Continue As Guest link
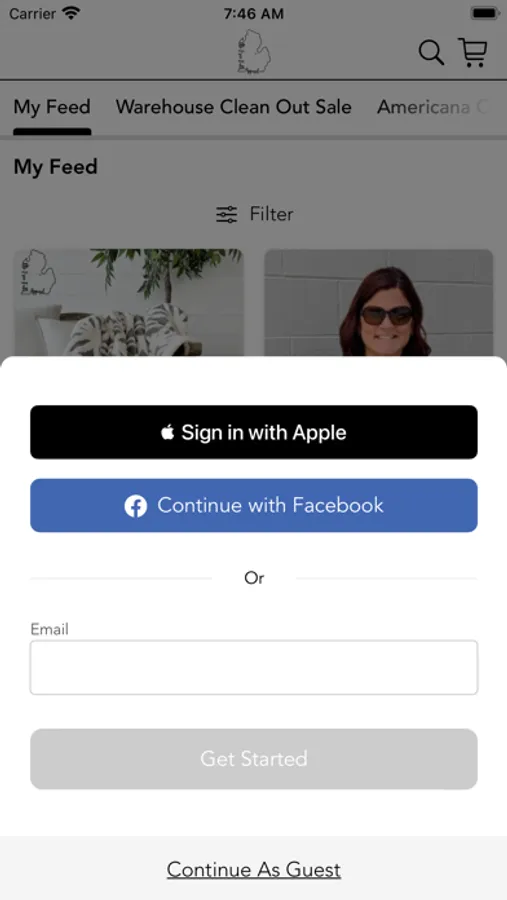Image resolution: width=507 pixels, height=900 pixels. [x=254, y=870]
